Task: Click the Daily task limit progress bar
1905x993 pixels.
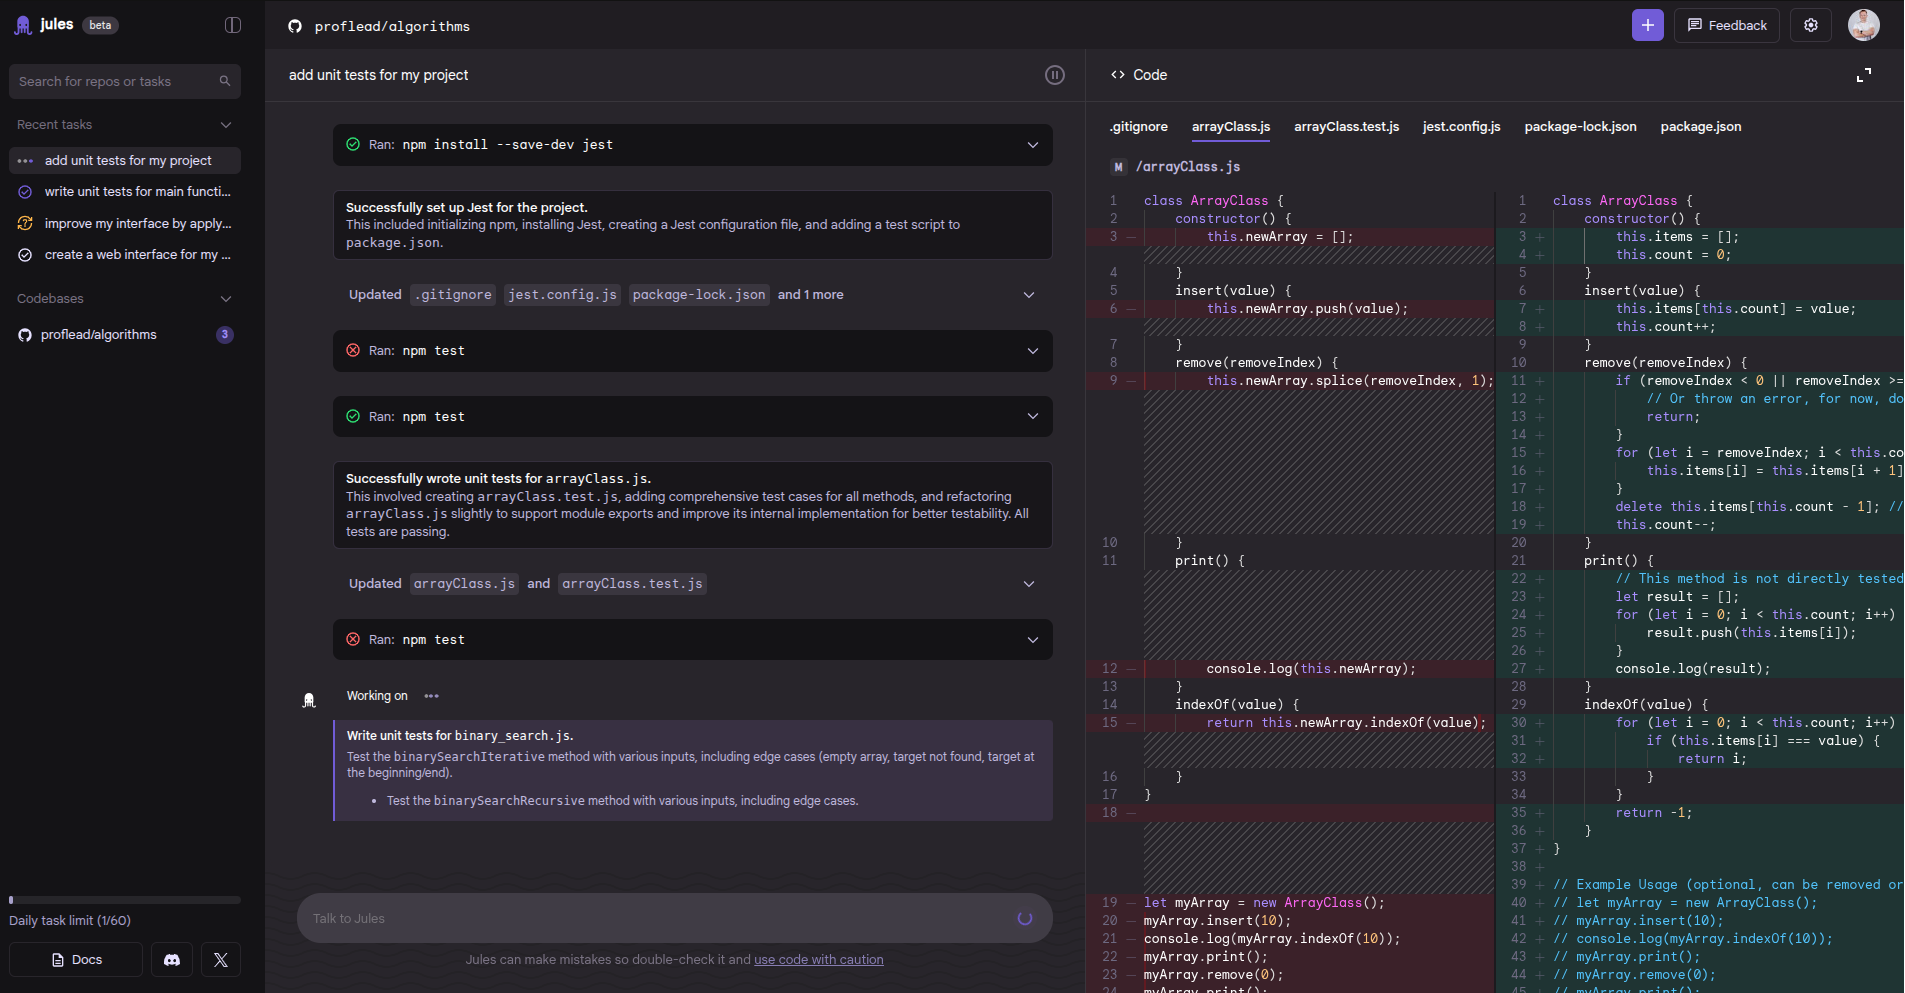Action: [125, 900]
